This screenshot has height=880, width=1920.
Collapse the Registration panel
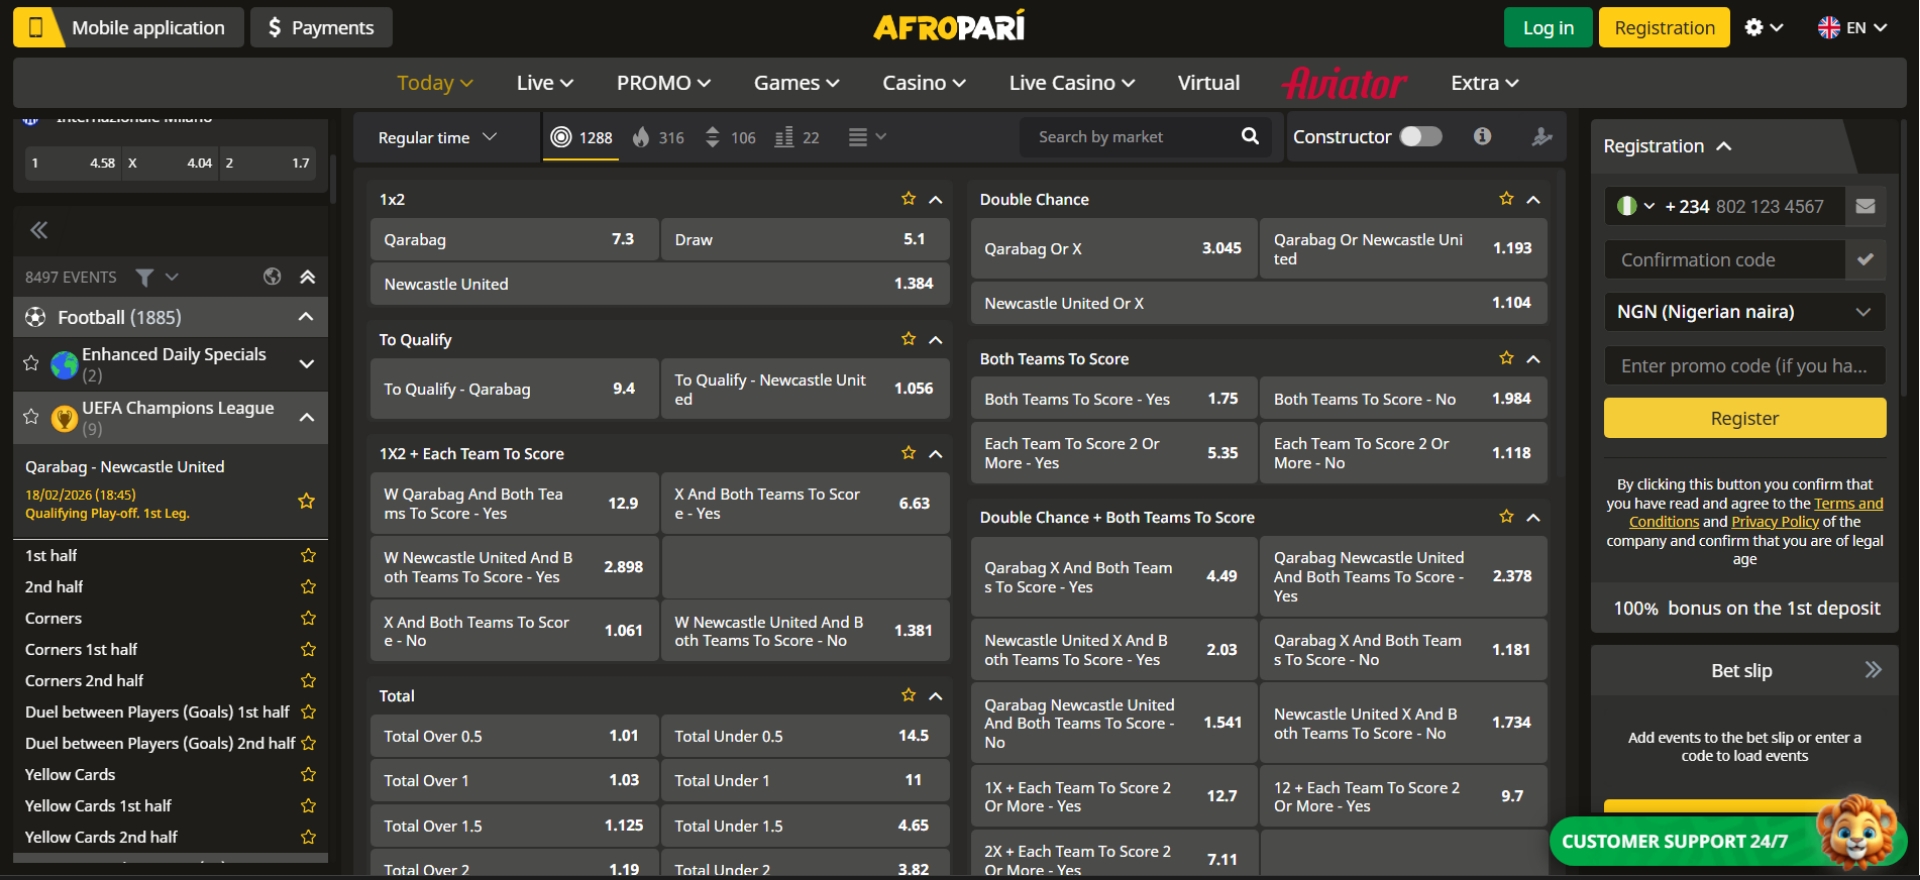[x=1724, y=146]
